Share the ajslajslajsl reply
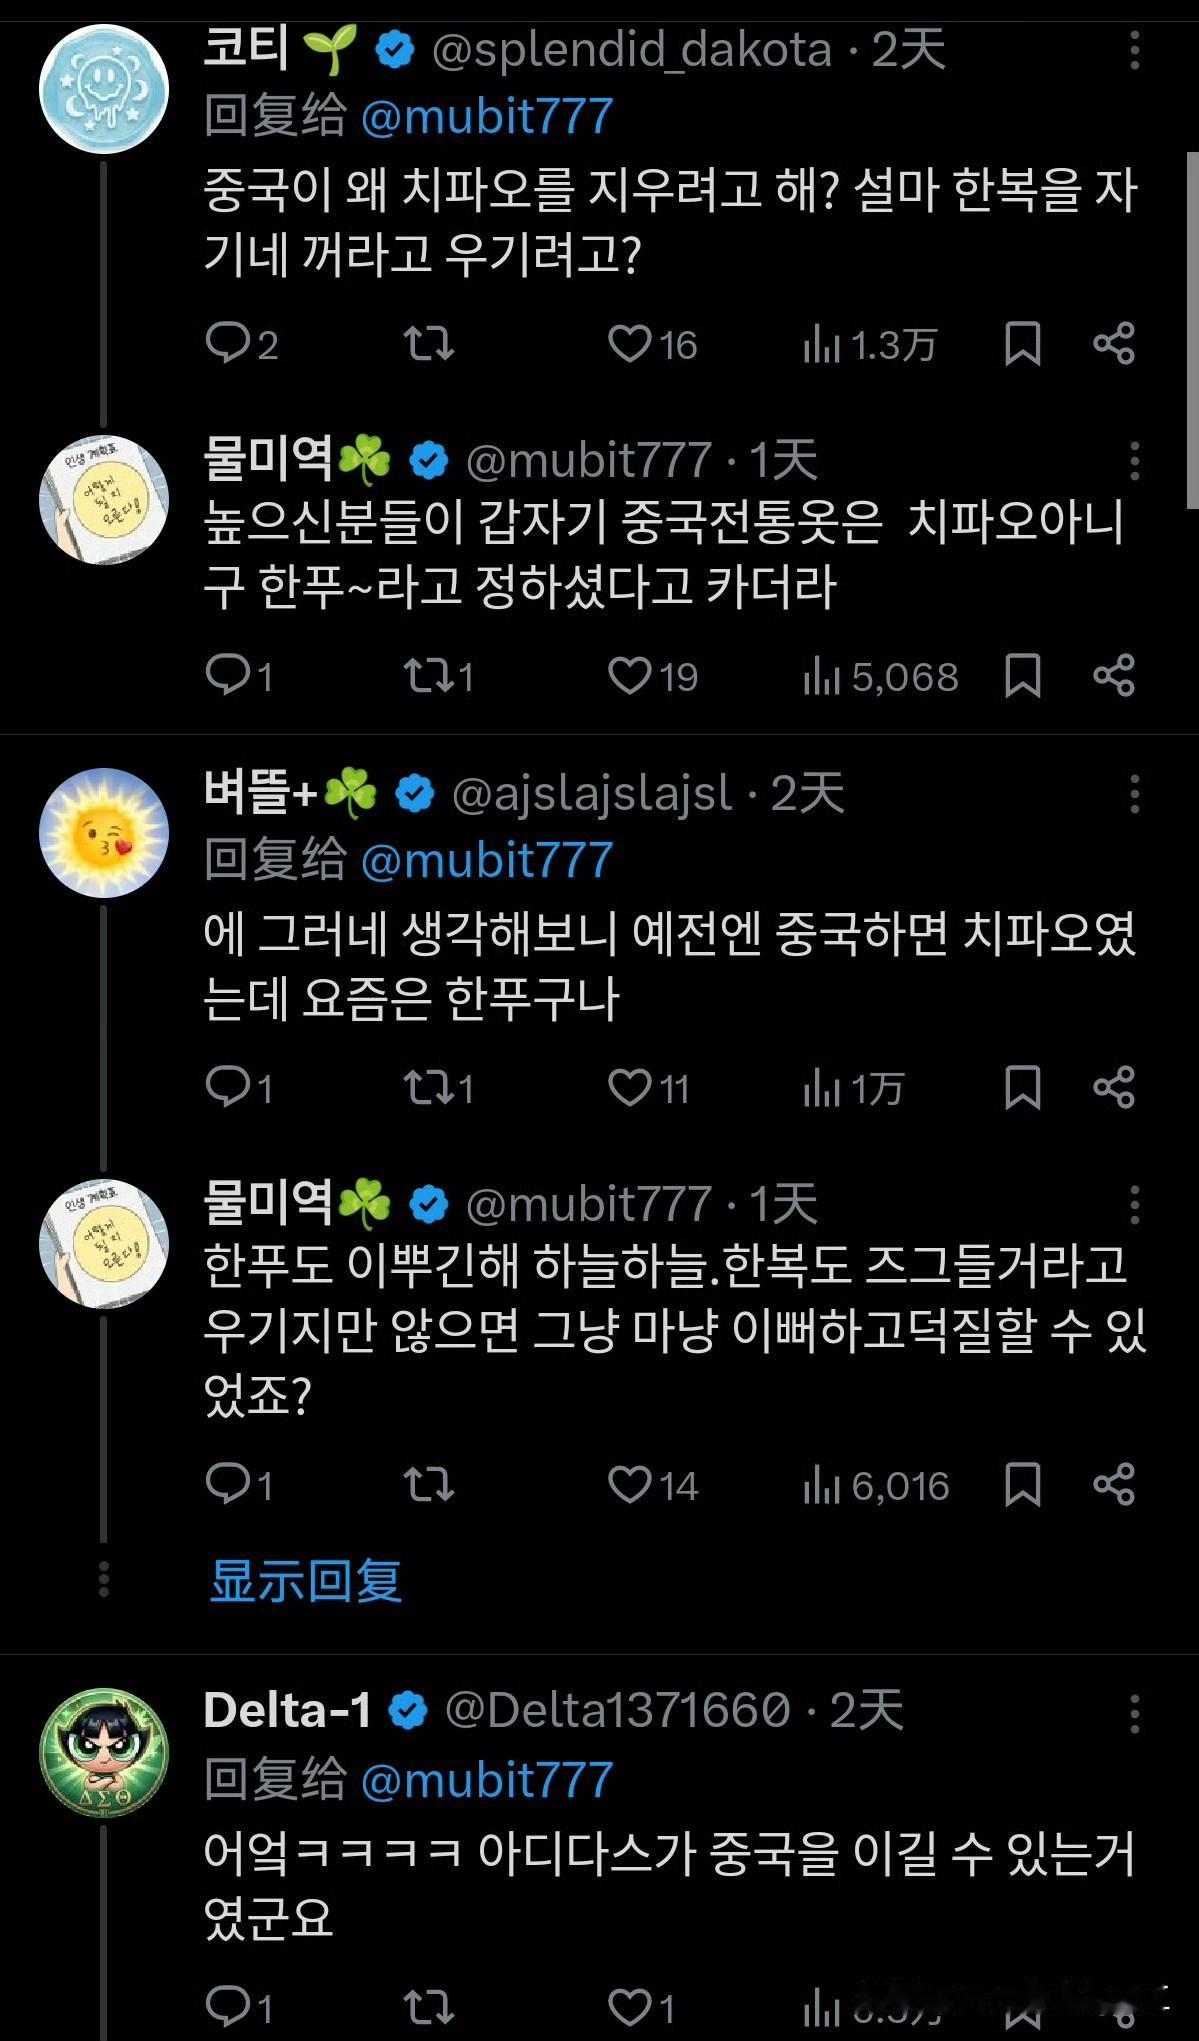 pos(1114,1088)
